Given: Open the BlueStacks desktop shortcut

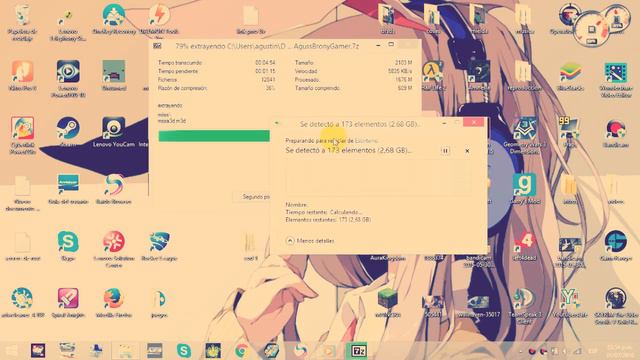Looking at the screenshot, I should click(570, 76).
